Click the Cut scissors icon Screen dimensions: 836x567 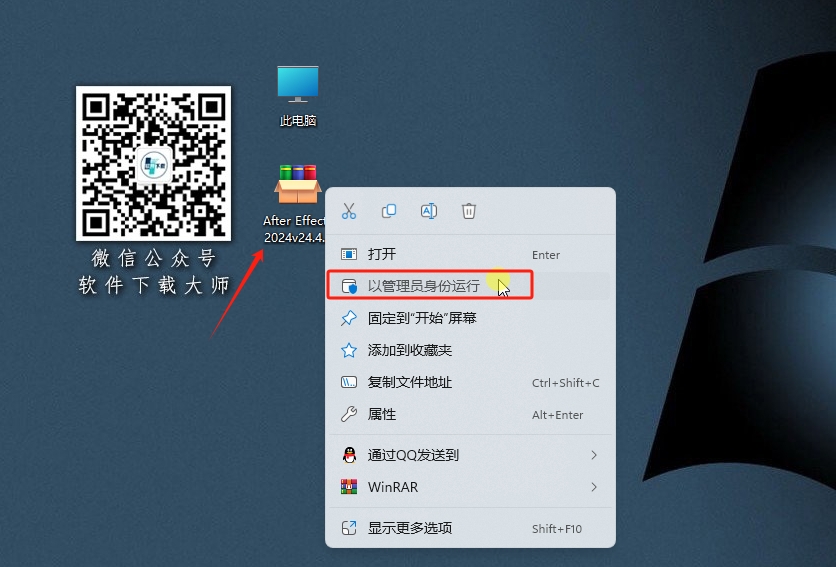point(349,211)
